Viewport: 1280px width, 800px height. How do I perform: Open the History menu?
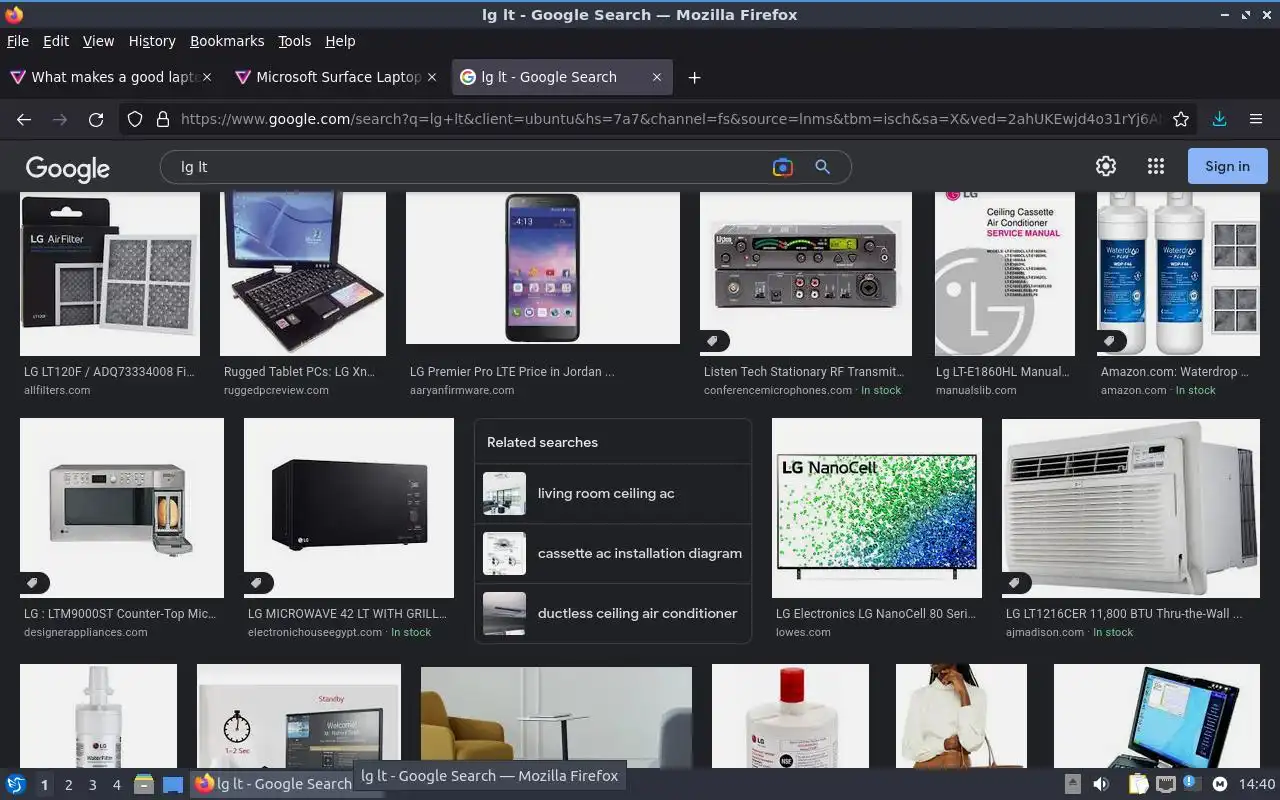[x=152, y=41]
